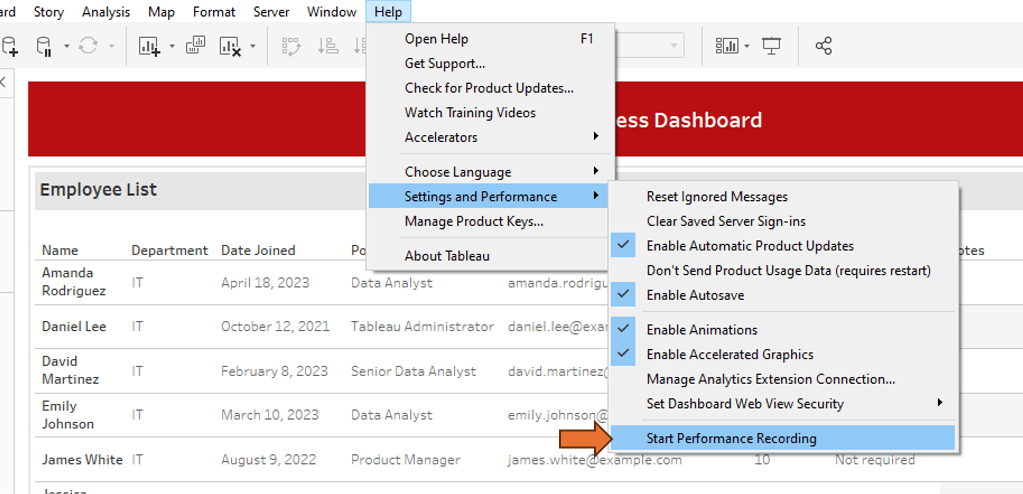Click the Tableau Administrator position cell
The width and height of the screenshot is (1023, 494).
point(422,326)
